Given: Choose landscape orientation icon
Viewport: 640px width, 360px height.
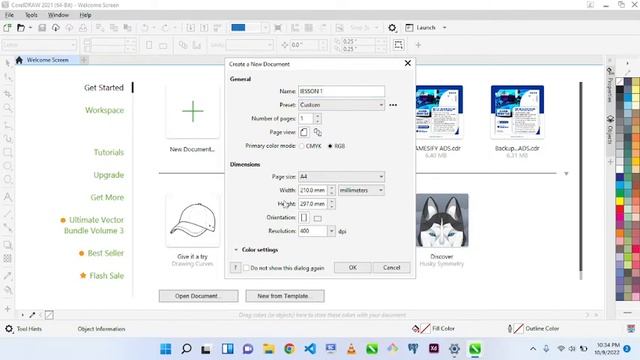Looking at the screenshot, I should pos(318,218).
